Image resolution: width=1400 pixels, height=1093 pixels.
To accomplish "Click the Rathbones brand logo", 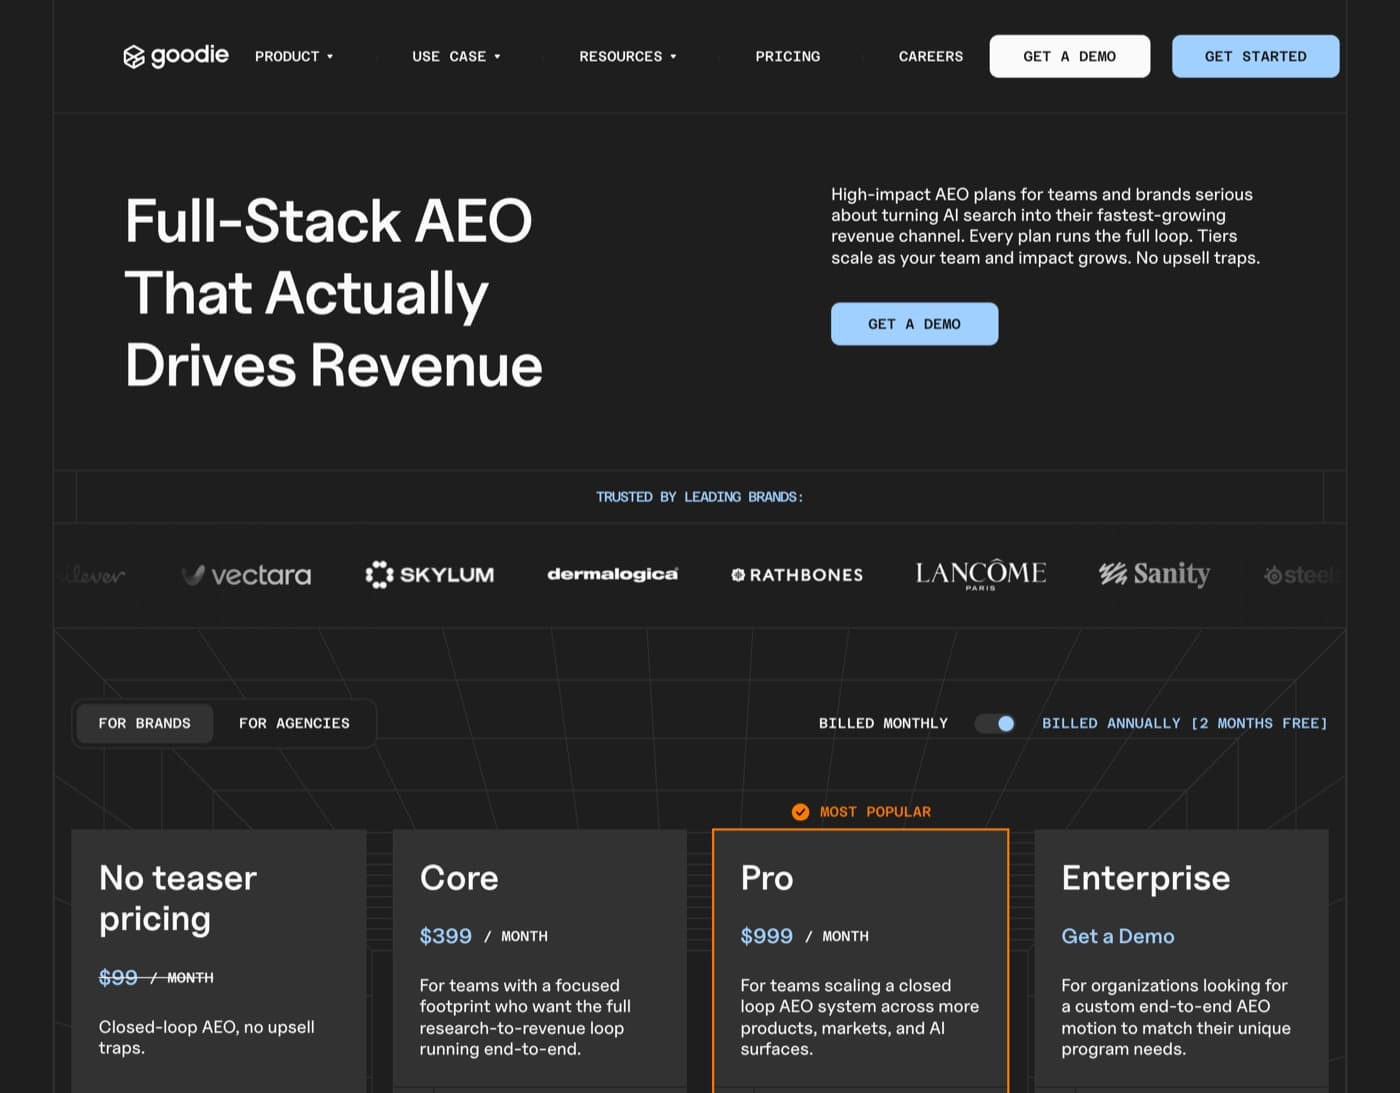I will (797, 575).
